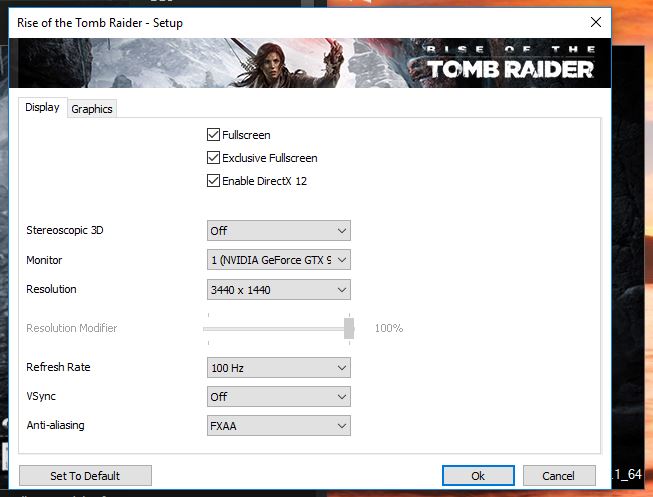Screen dimensions: 653x497
Task: Click the Setup window title text
Action: click(100, 22)
